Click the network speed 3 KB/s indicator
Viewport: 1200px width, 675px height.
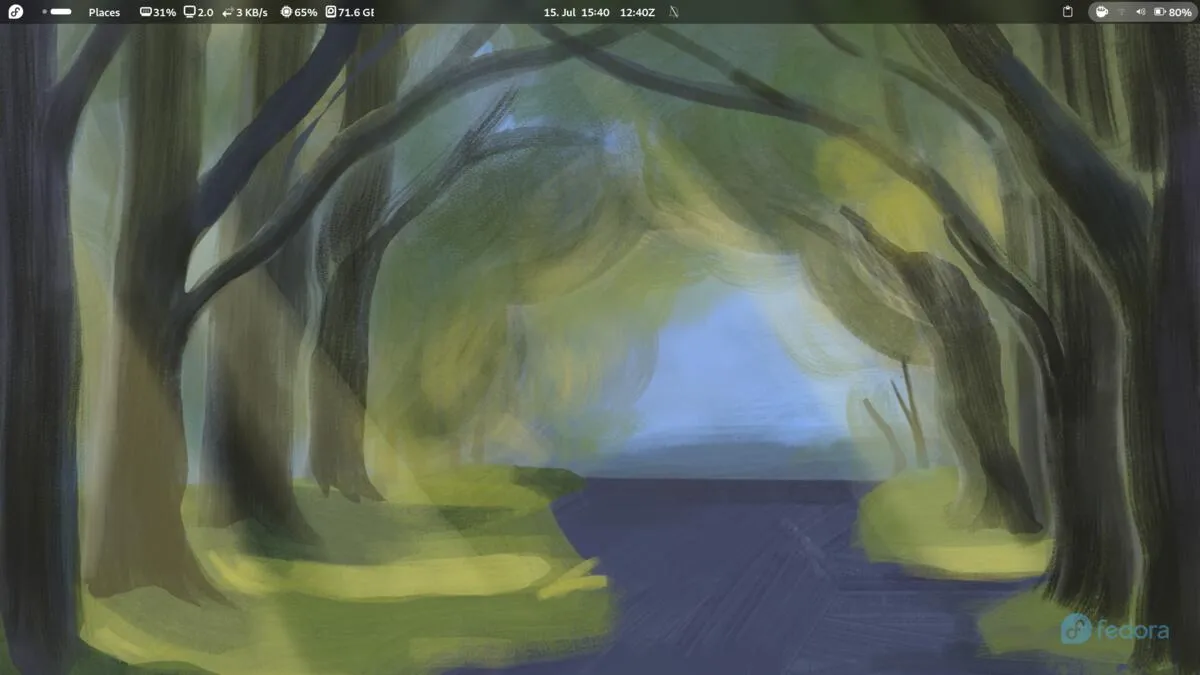tap(245, 12)
